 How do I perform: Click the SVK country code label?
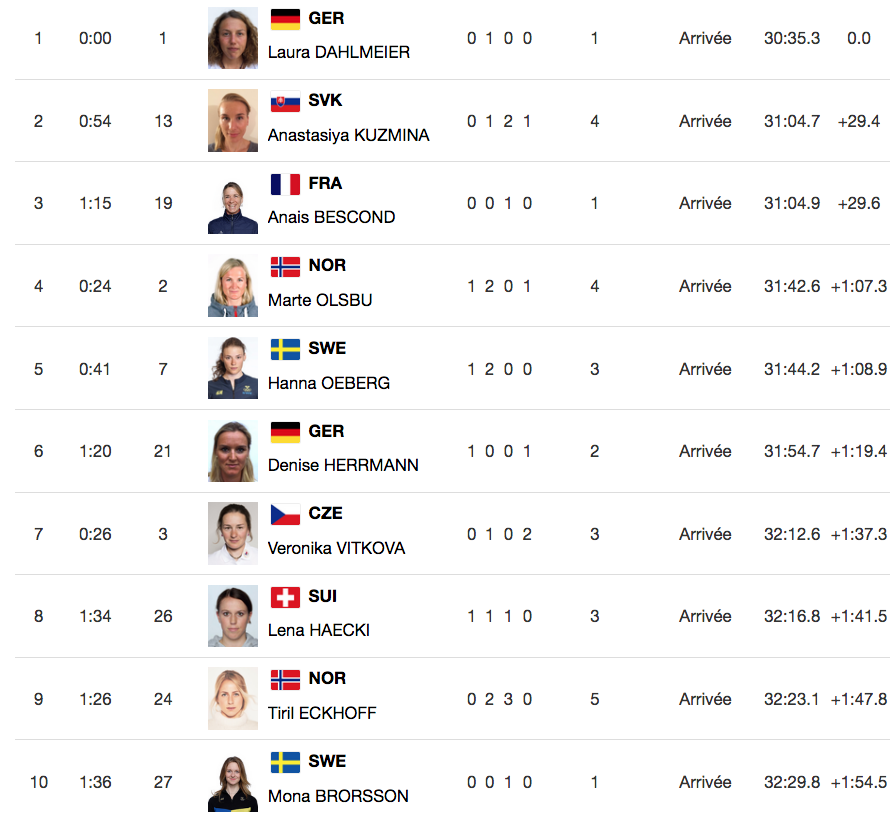point(325,100)
